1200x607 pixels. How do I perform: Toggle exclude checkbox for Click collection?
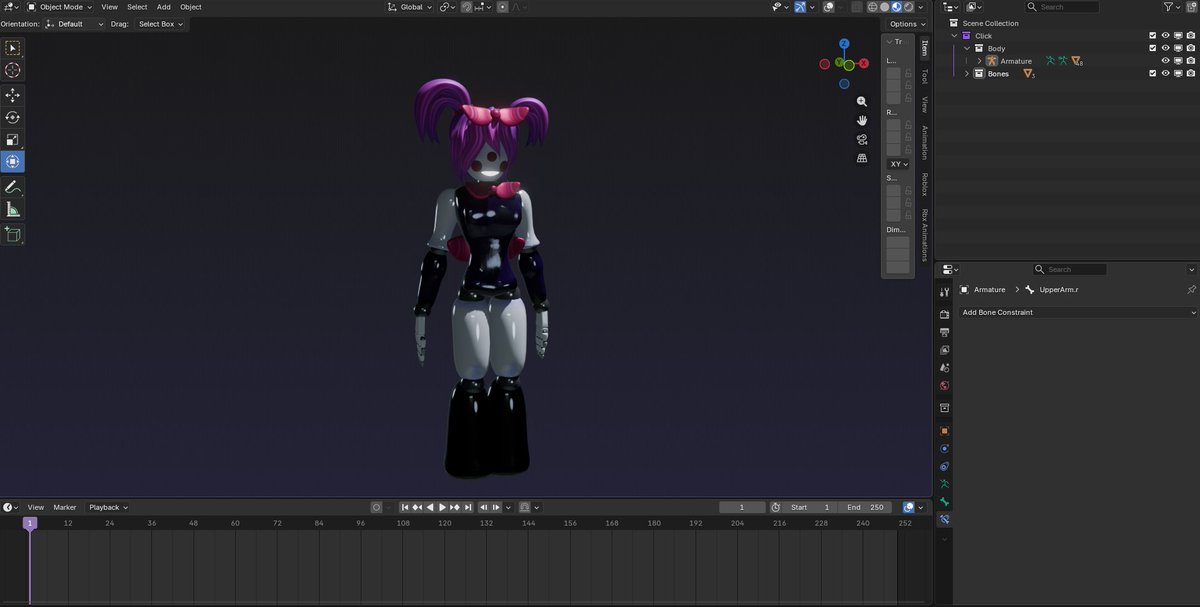coord(1153,36)
